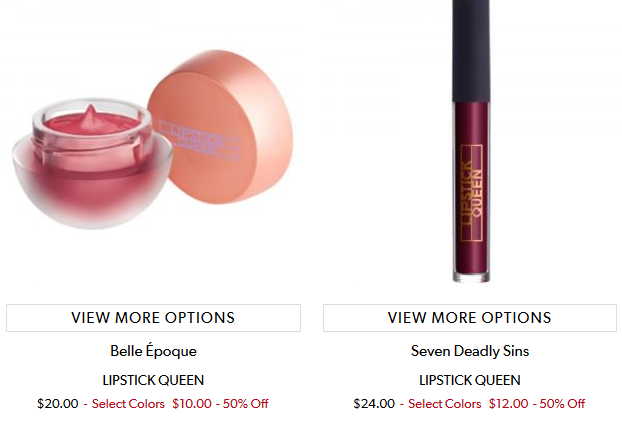Open the Belle Époque product title link

153,351
